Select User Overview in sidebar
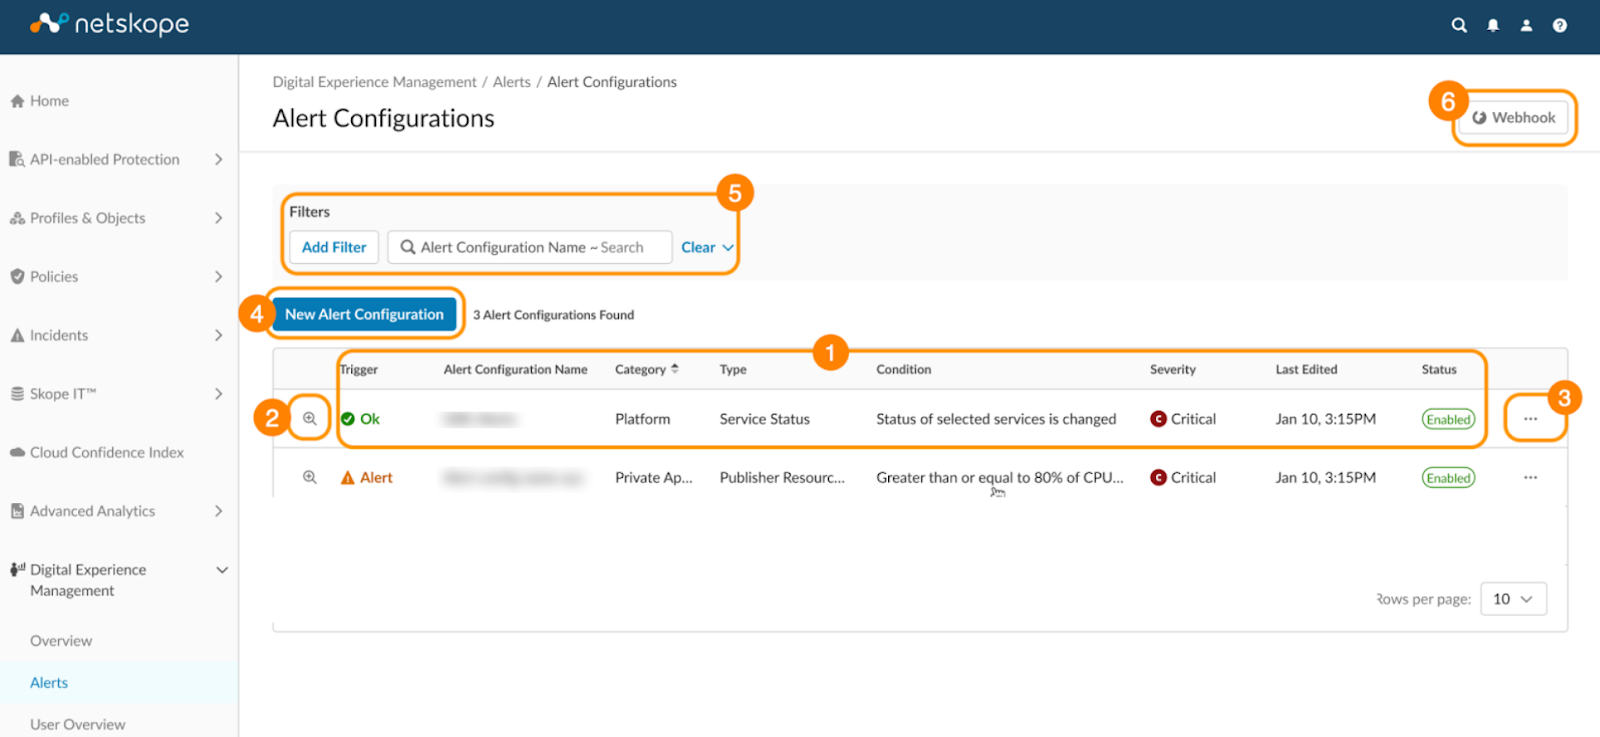This screenshot has width=1600, height=737. pyautogui.click(x=78, y=725)
